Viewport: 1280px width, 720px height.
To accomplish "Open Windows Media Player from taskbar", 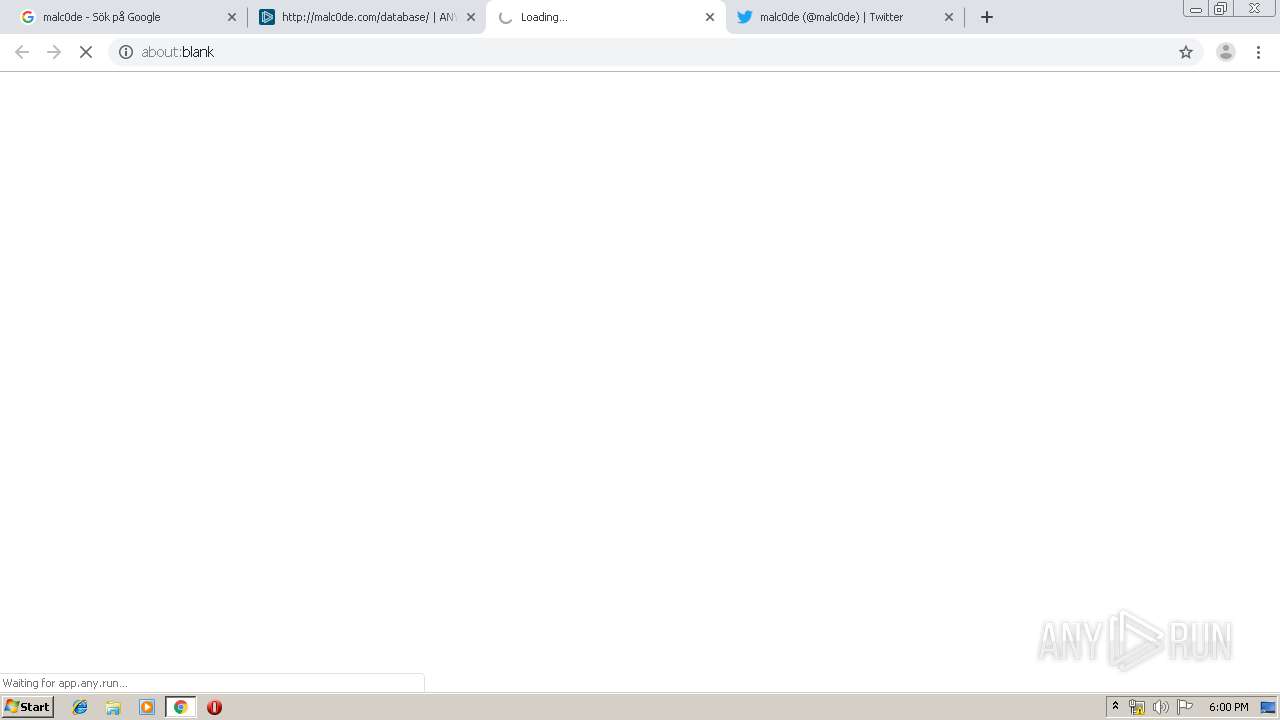I will (147, 707).
